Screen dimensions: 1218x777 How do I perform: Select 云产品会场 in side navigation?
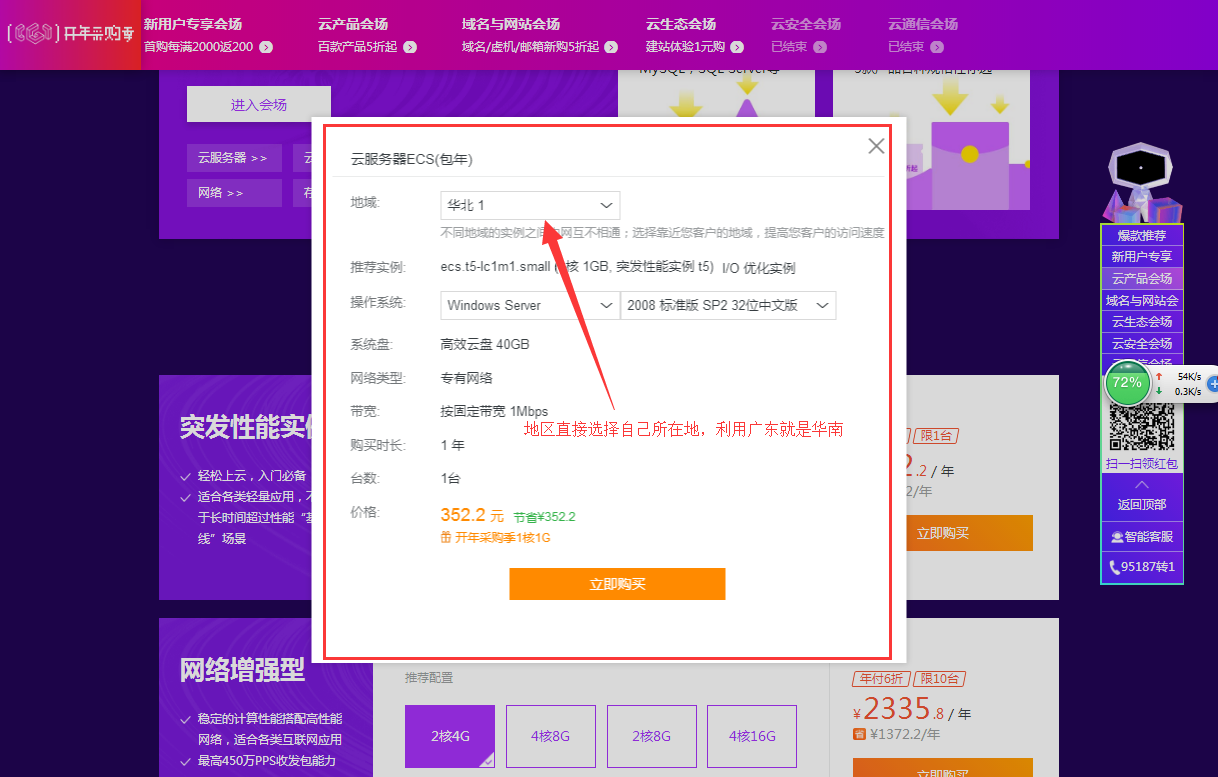click(x=1142, y=279)
